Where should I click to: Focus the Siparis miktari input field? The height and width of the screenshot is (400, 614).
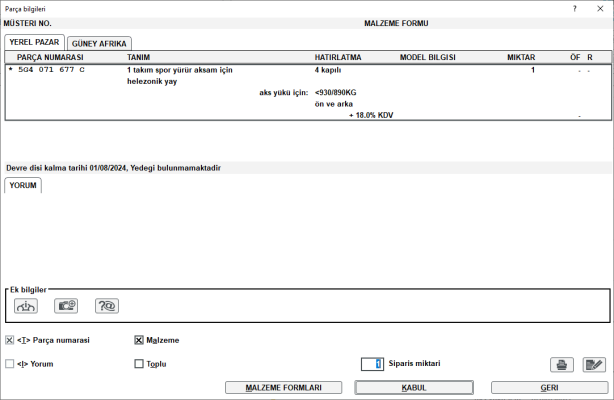click(x=371, y=364)
